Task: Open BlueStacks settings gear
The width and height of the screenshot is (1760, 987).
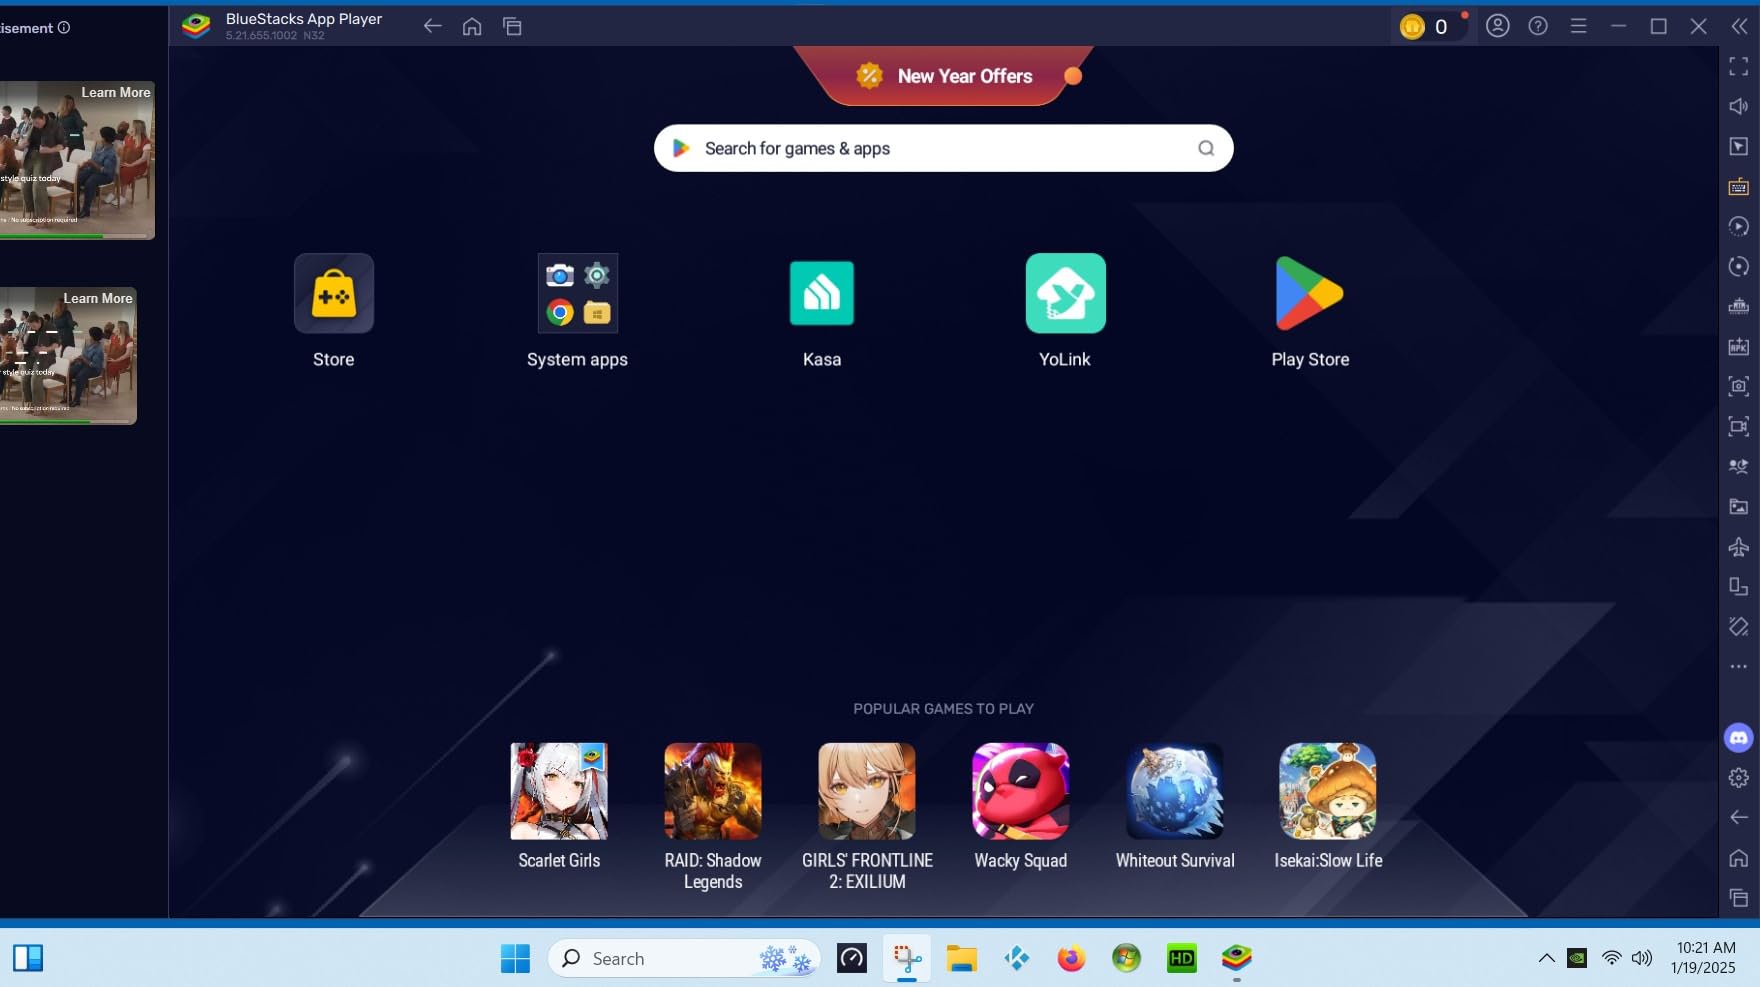Action: pos(1739,777)
